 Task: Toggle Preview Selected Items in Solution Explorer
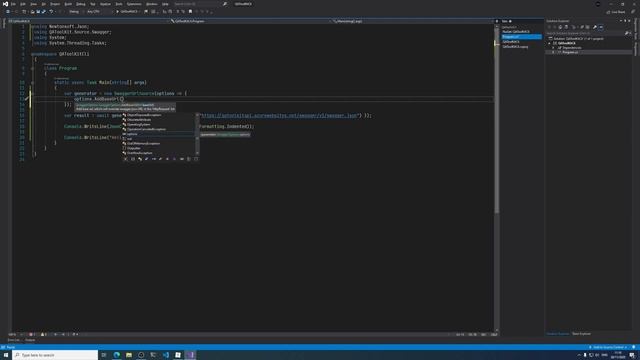[x=601, y=27]
